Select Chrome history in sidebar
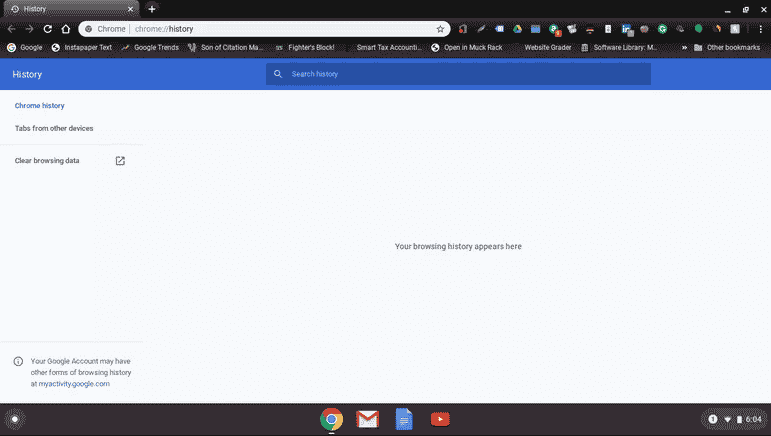 39,106
